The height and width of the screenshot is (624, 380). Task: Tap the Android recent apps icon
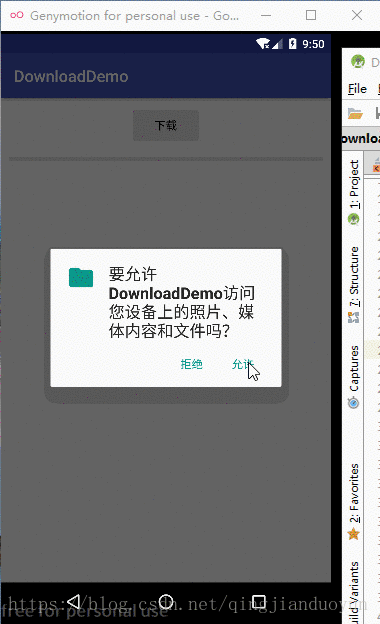[259, 601]
